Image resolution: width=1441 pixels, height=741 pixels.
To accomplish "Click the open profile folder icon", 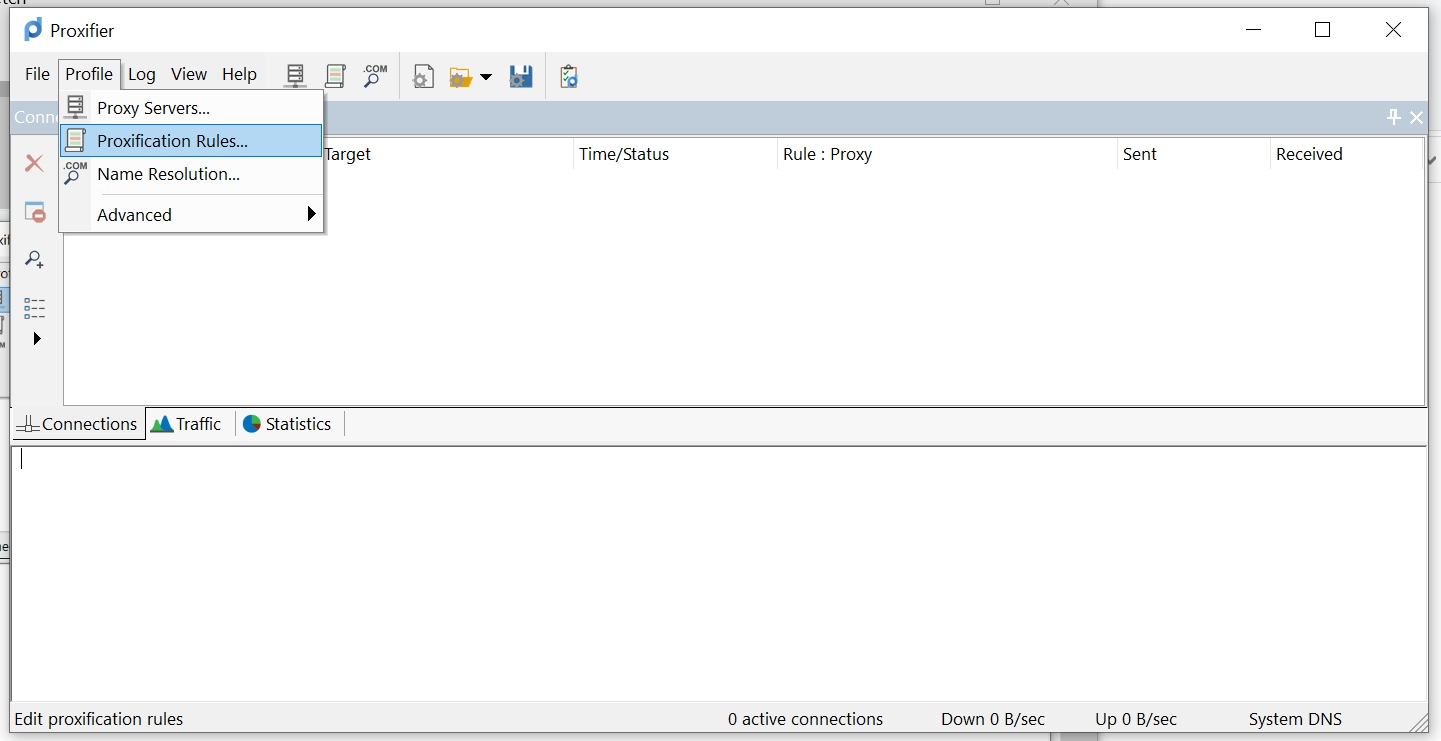I will click(460, 77).
